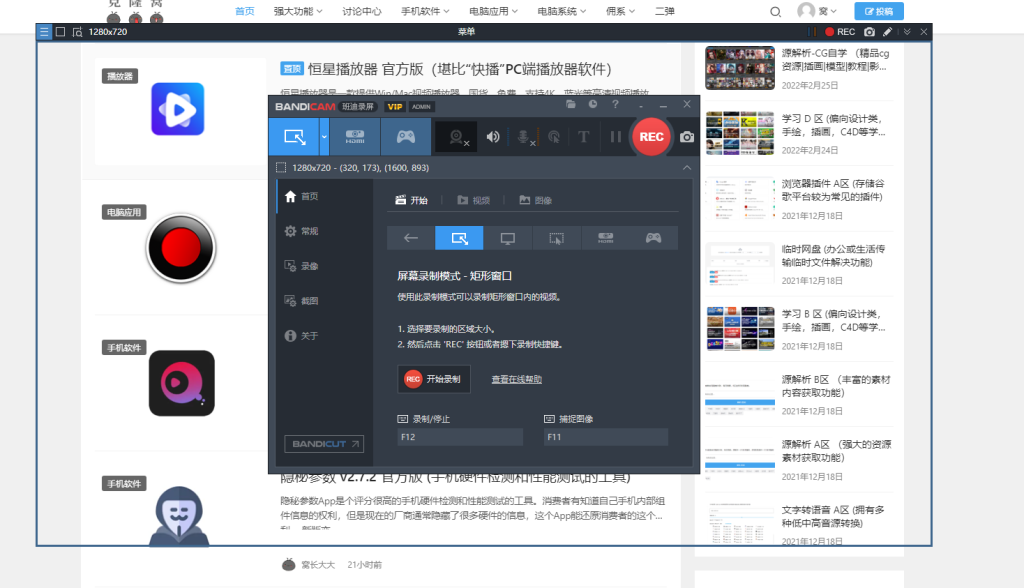Click the red record button app thumbnail
Viewport: 1024px width, 588px height.
[181, 248]
